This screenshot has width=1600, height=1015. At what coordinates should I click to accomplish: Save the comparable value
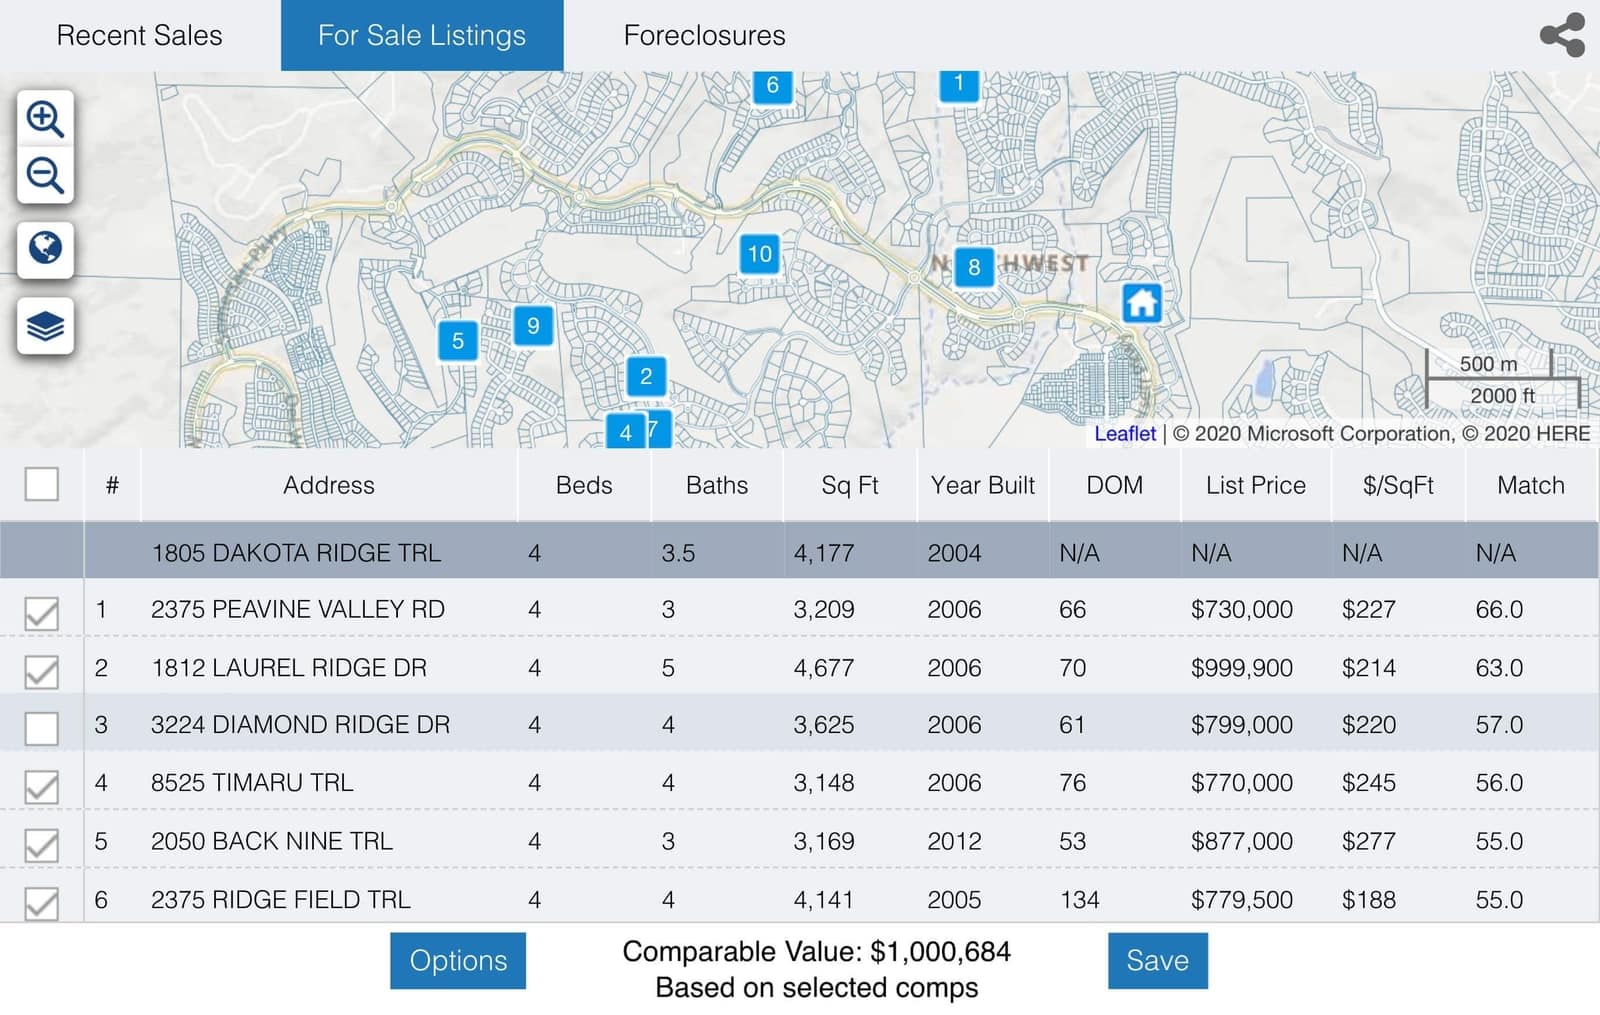coord(1157,961)
